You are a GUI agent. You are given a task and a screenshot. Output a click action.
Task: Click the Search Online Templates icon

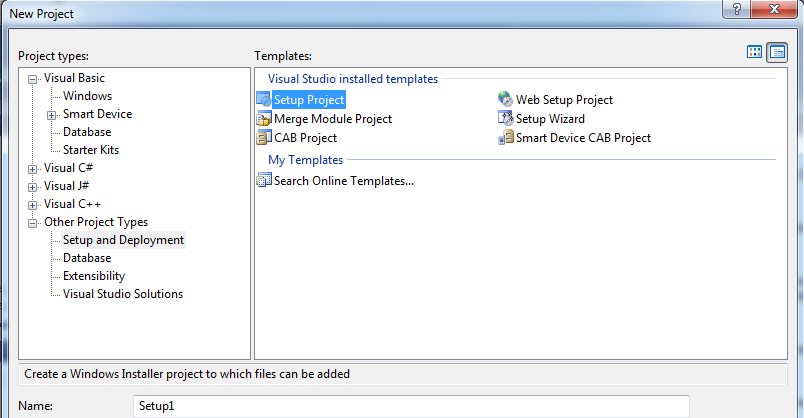tap(264, 180)
